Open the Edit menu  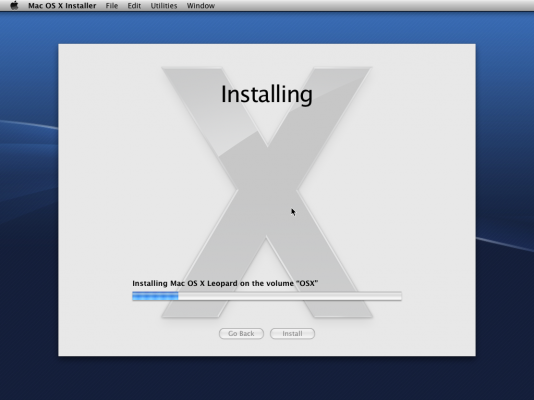pos(134,5)
